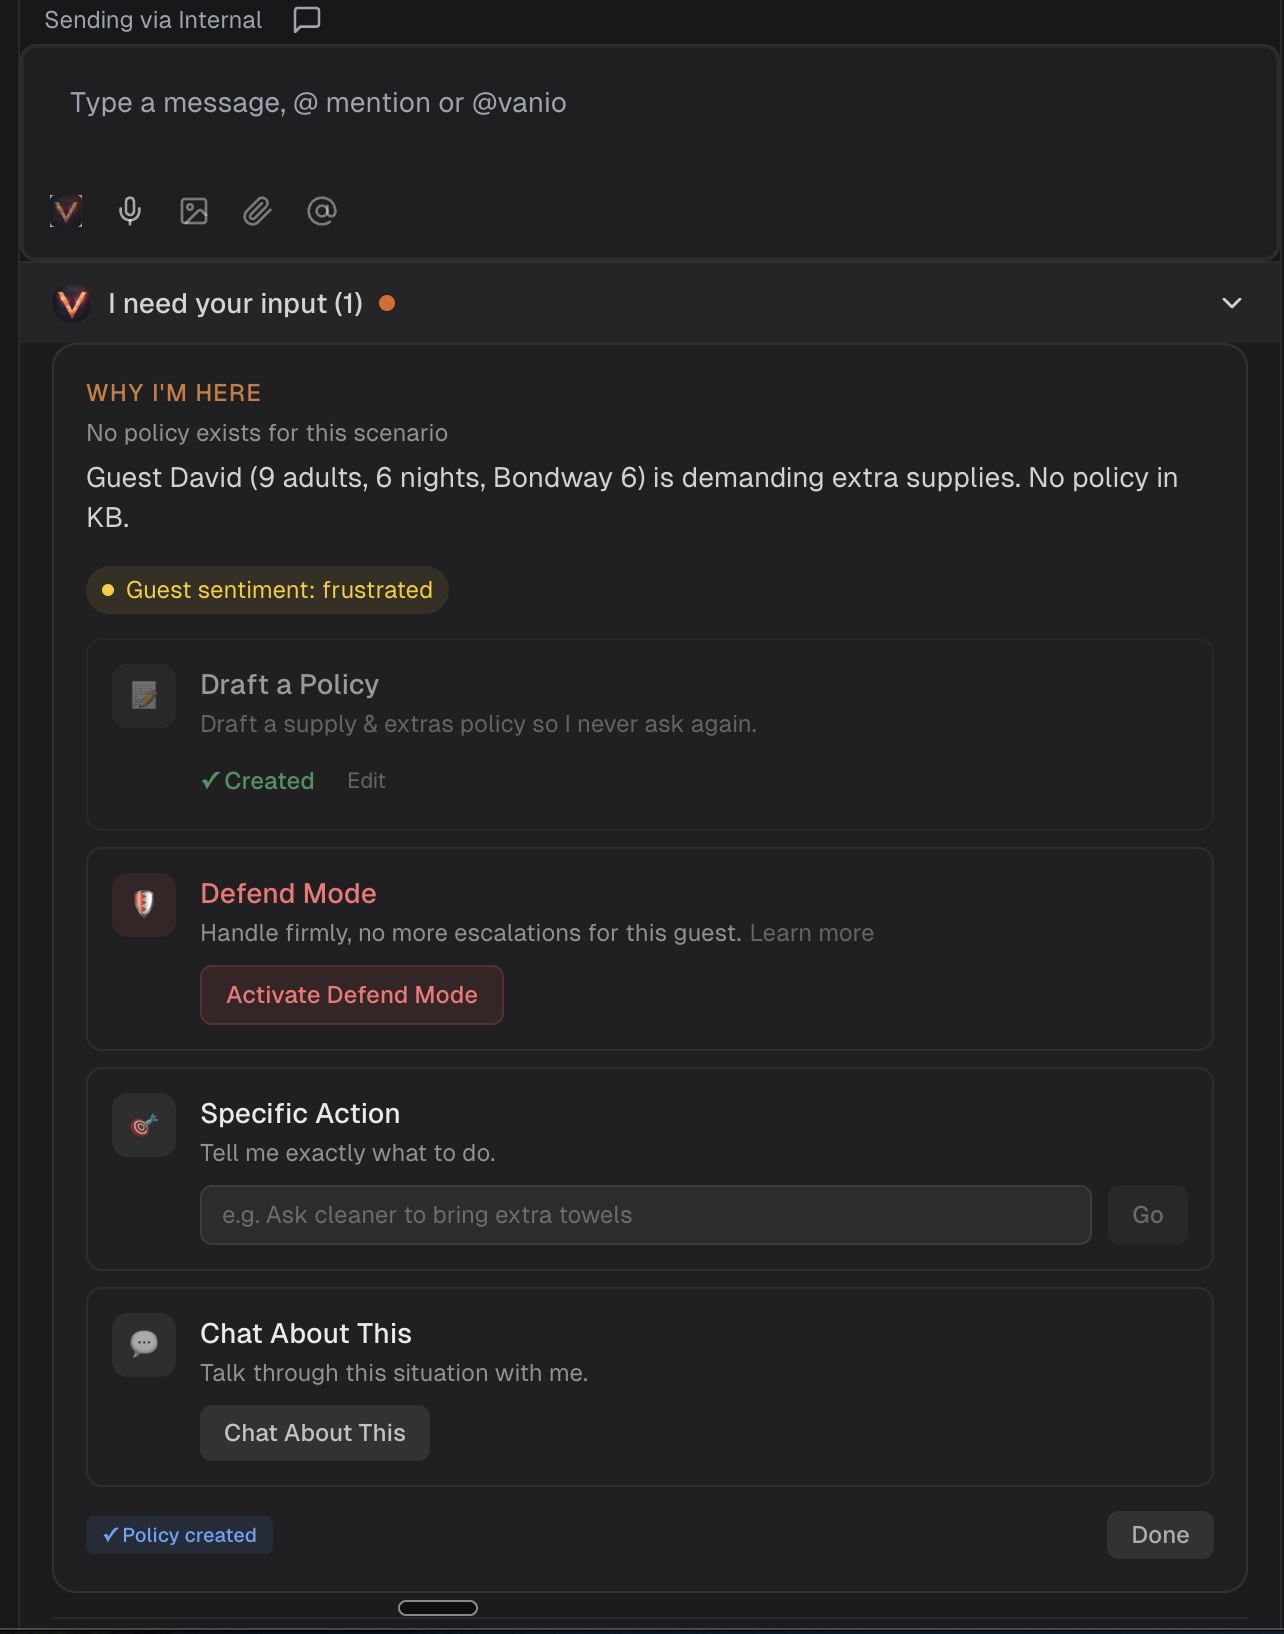Viewport: 1284px width, 1634px height.
Task: Click the Chat About This speech bubble icon
Action: [x=144, y=1344]
